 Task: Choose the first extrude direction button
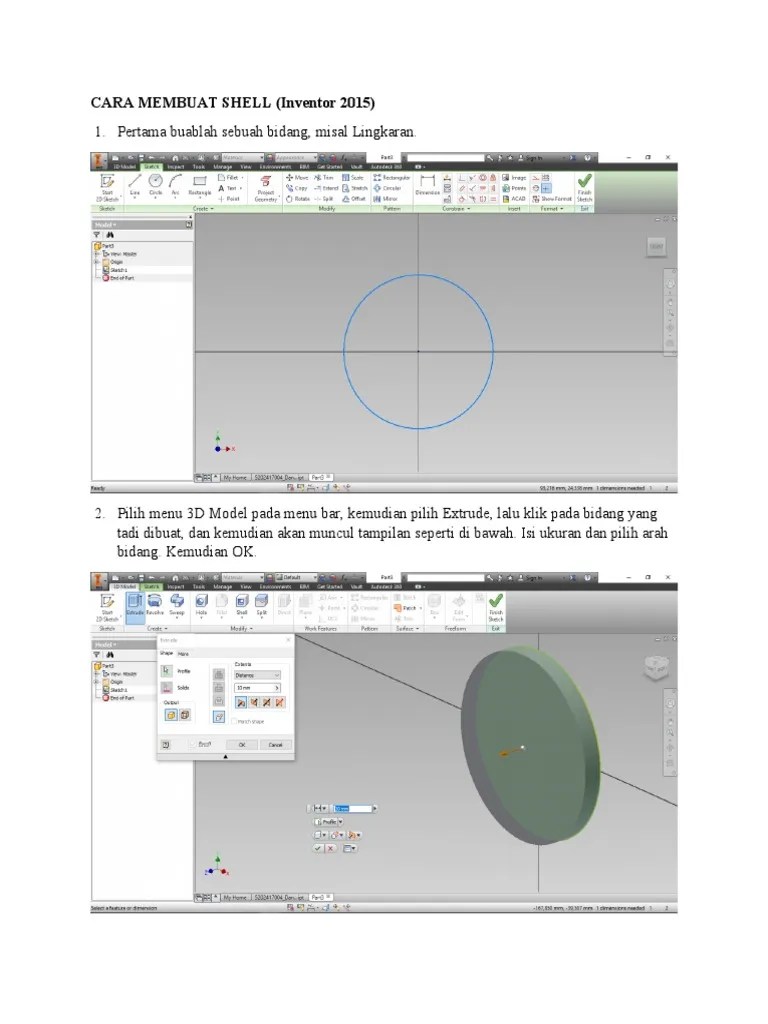pyautogui.click(x=241, y=703)
